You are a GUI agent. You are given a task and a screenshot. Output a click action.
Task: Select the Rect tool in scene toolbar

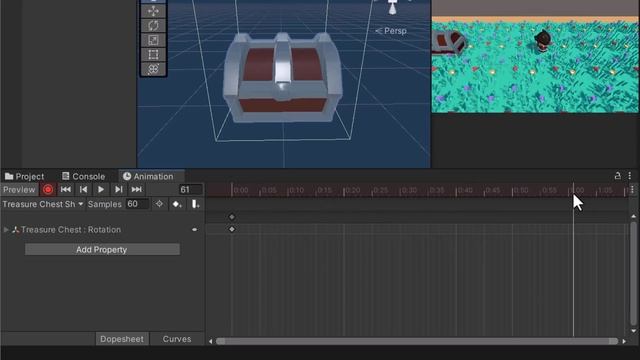(x=153, y=54)
